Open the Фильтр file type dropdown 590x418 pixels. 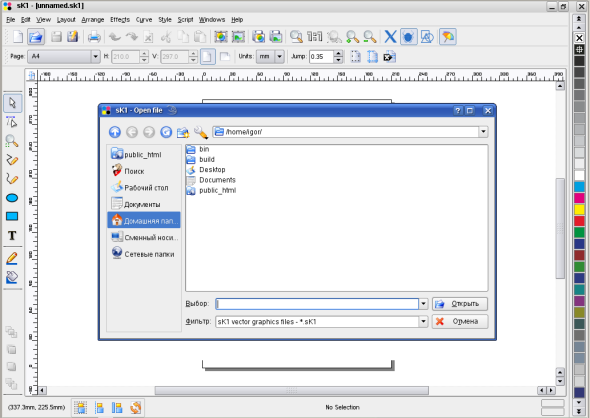[x=423, y=322]
